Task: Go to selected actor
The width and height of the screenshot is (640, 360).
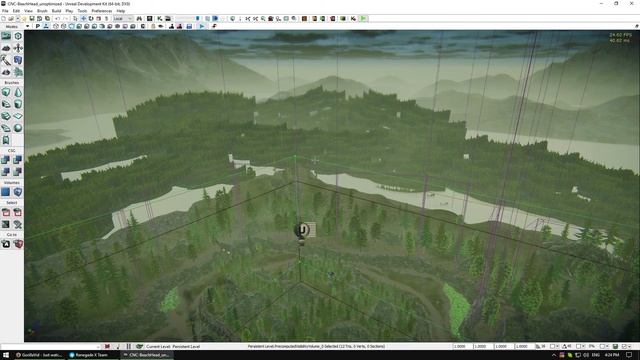Action: click(x=6, y=244)
